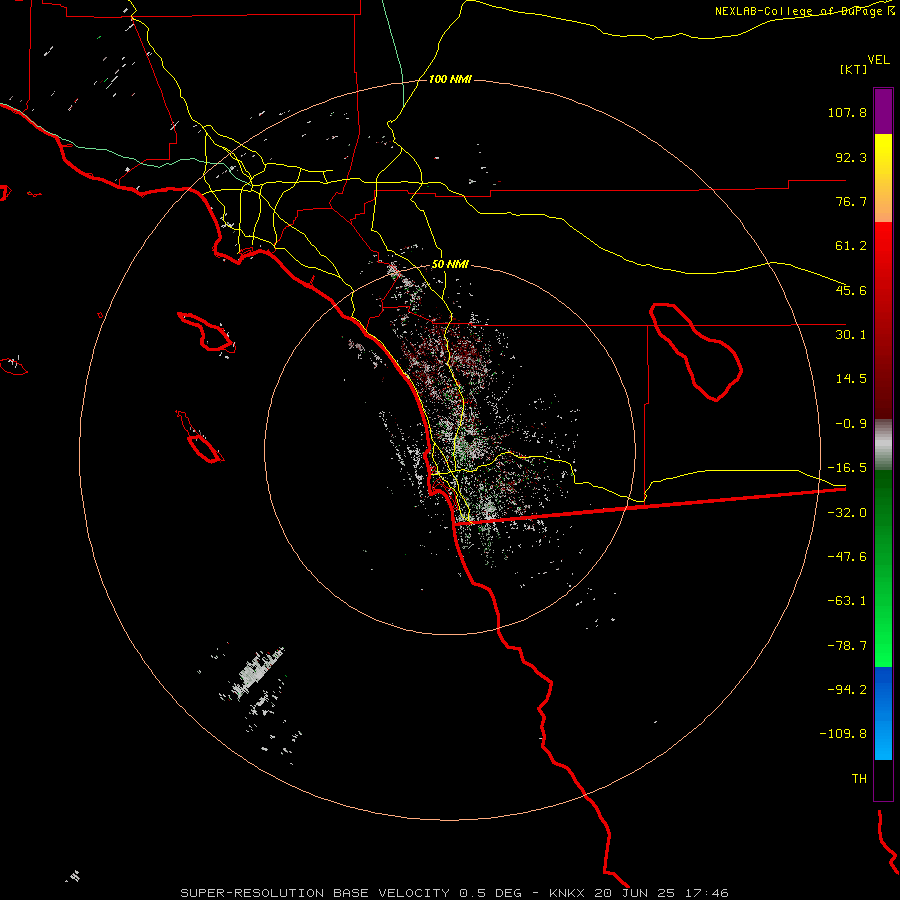900x900 pixels.
Task: Click the gray near-zero color bar segment
Action: [x=883, y=445]
